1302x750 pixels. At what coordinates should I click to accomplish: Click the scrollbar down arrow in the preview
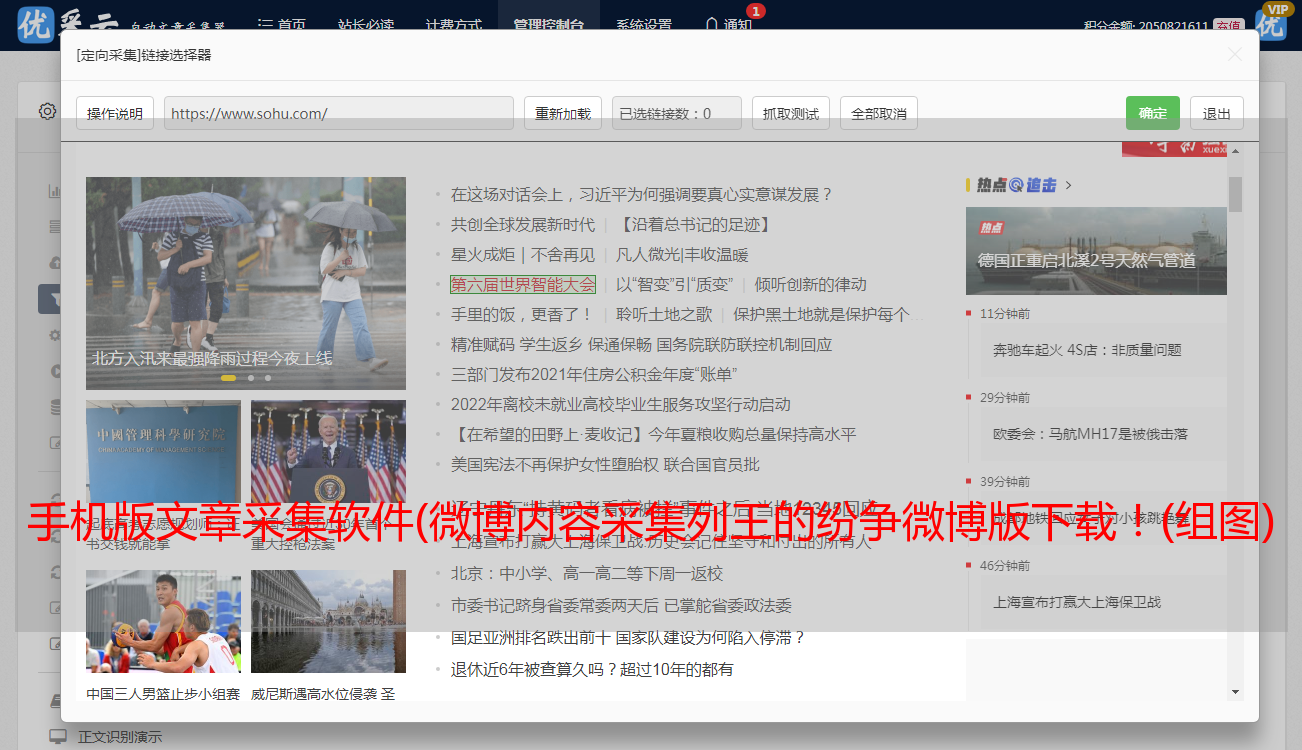(x=1236, y=691)
